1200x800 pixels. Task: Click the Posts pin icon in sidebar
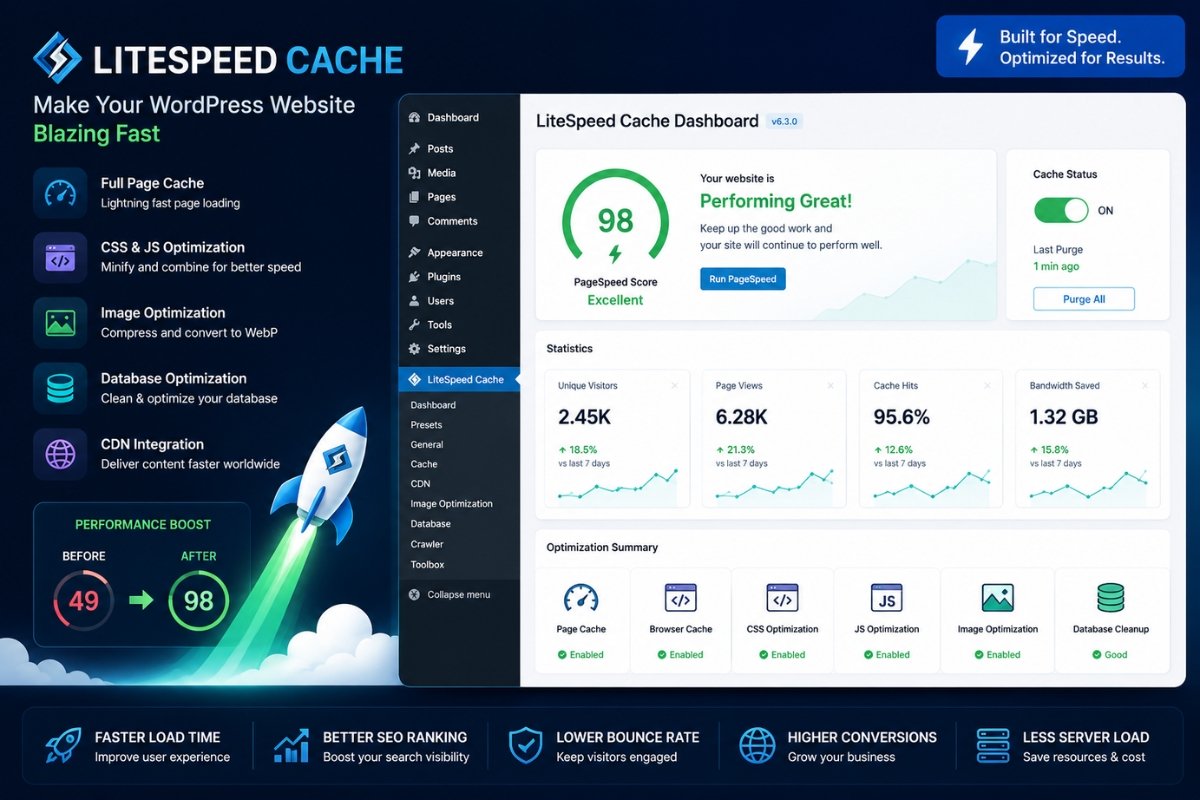[x=414, y=148]
